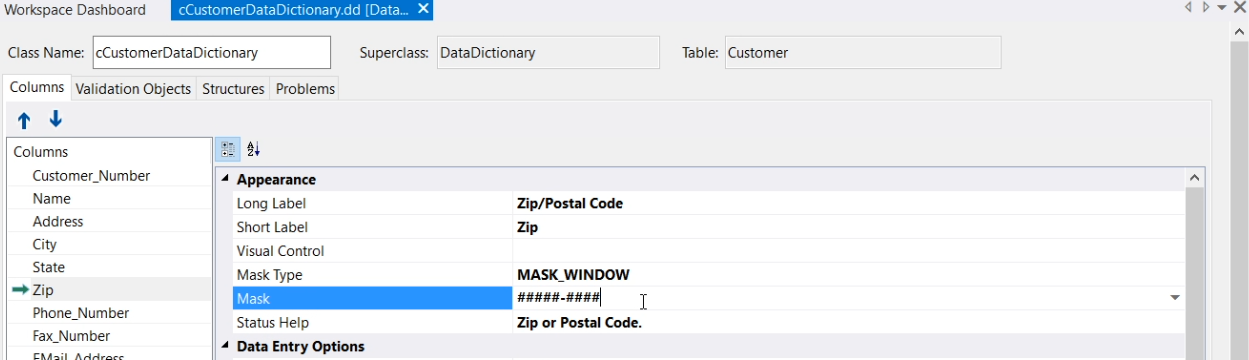Open the document tabs list dropdown
This screenshot has width=1249, height=360.
coord(1223,8)
